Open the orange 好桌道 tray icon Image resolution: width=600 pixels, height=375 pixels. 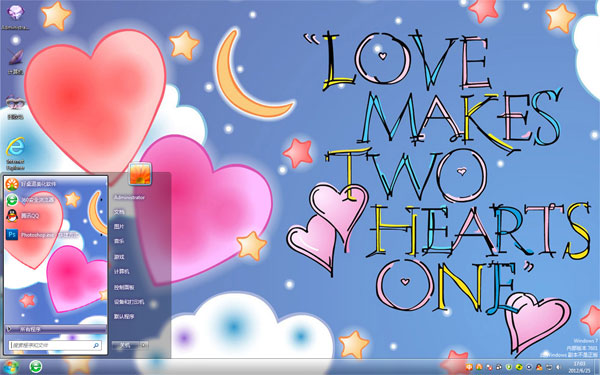tap(479, 367)
